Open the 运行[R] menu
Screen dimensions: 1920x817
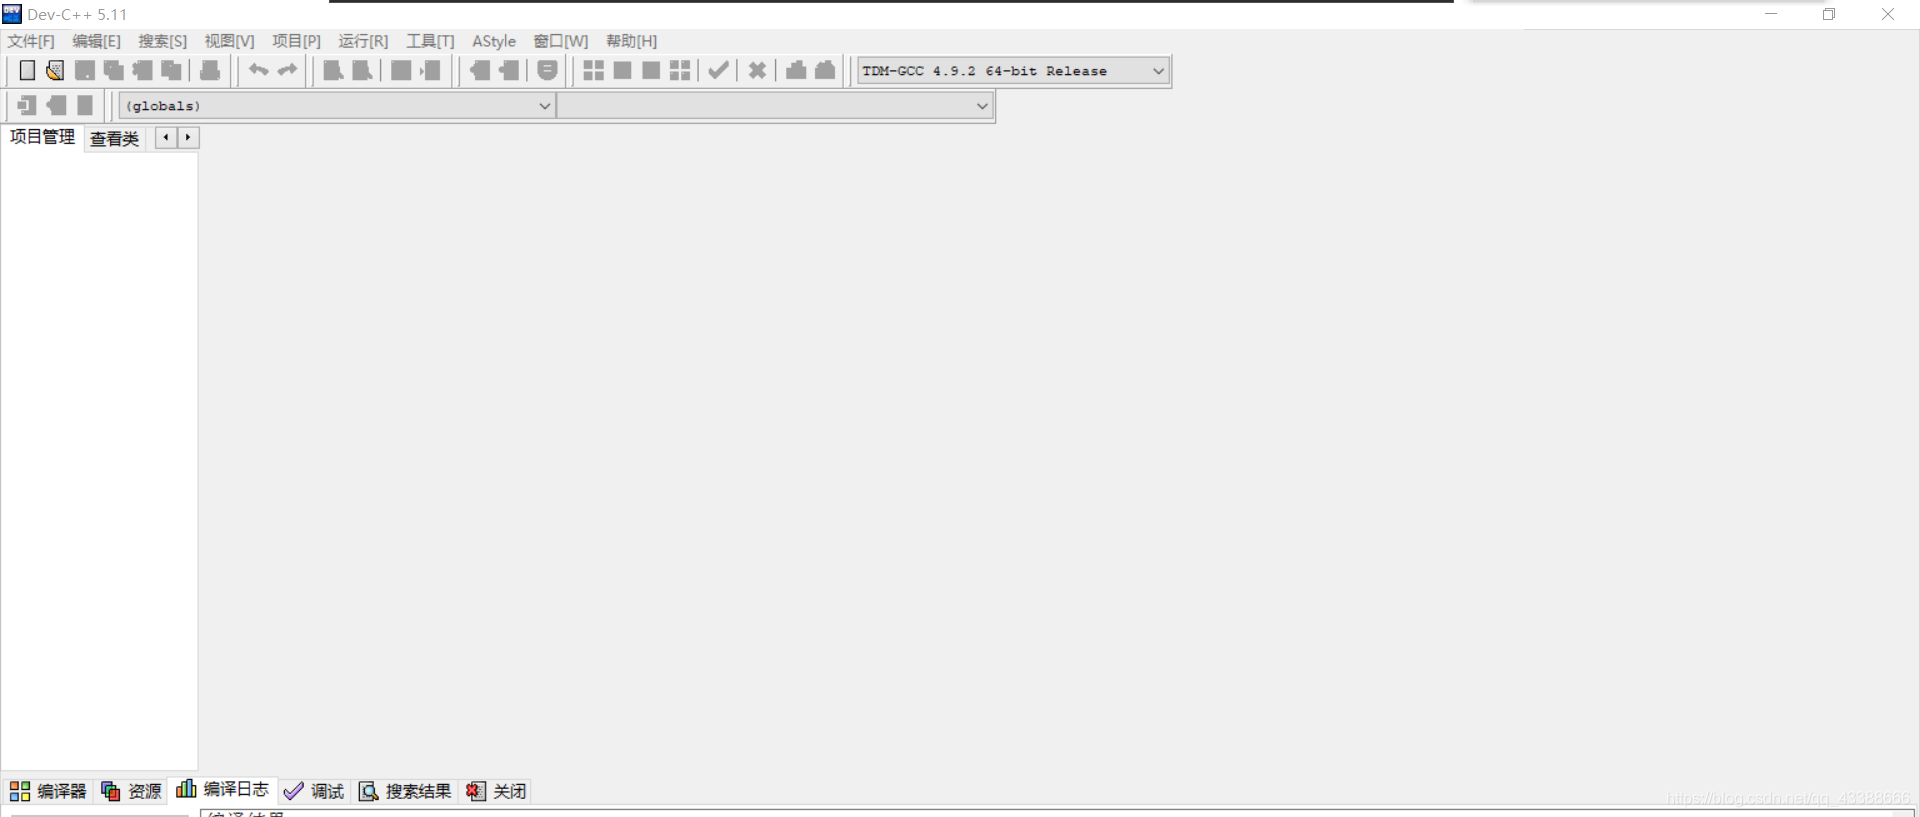click(363, 41)
